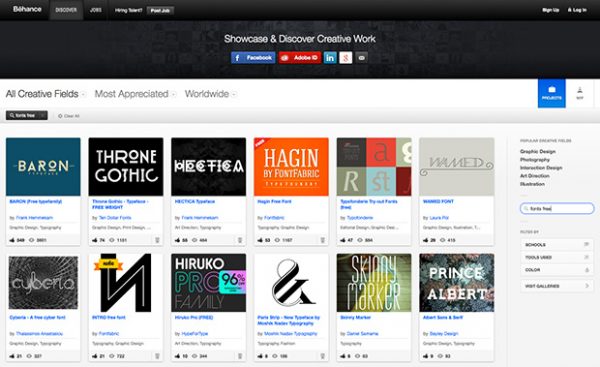Click thumbs-up icon on Prince Albert card
This screenshot has width=600, height=367.
[x=425, y=356]
